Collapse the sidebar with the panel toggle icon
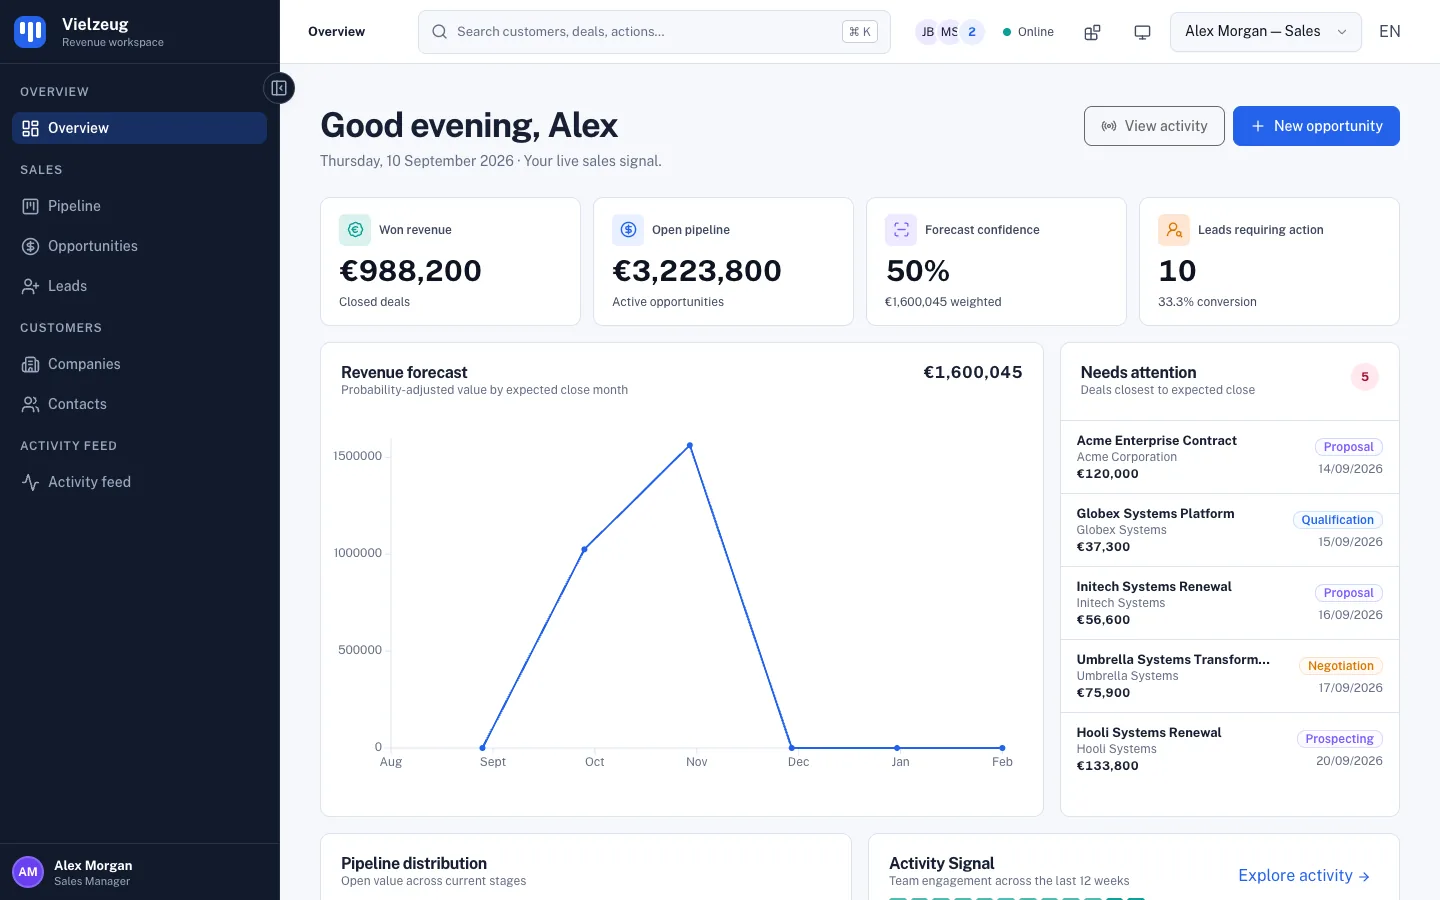Viewport: 1440px width, 900px height. (x=279, y=88)
